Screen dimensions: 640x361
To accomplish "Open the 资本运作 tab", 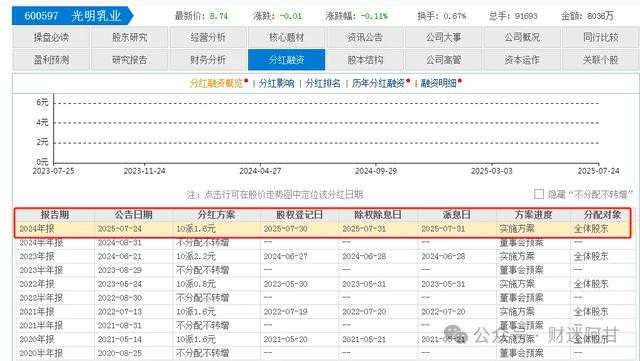I will (x=522, y=60).
